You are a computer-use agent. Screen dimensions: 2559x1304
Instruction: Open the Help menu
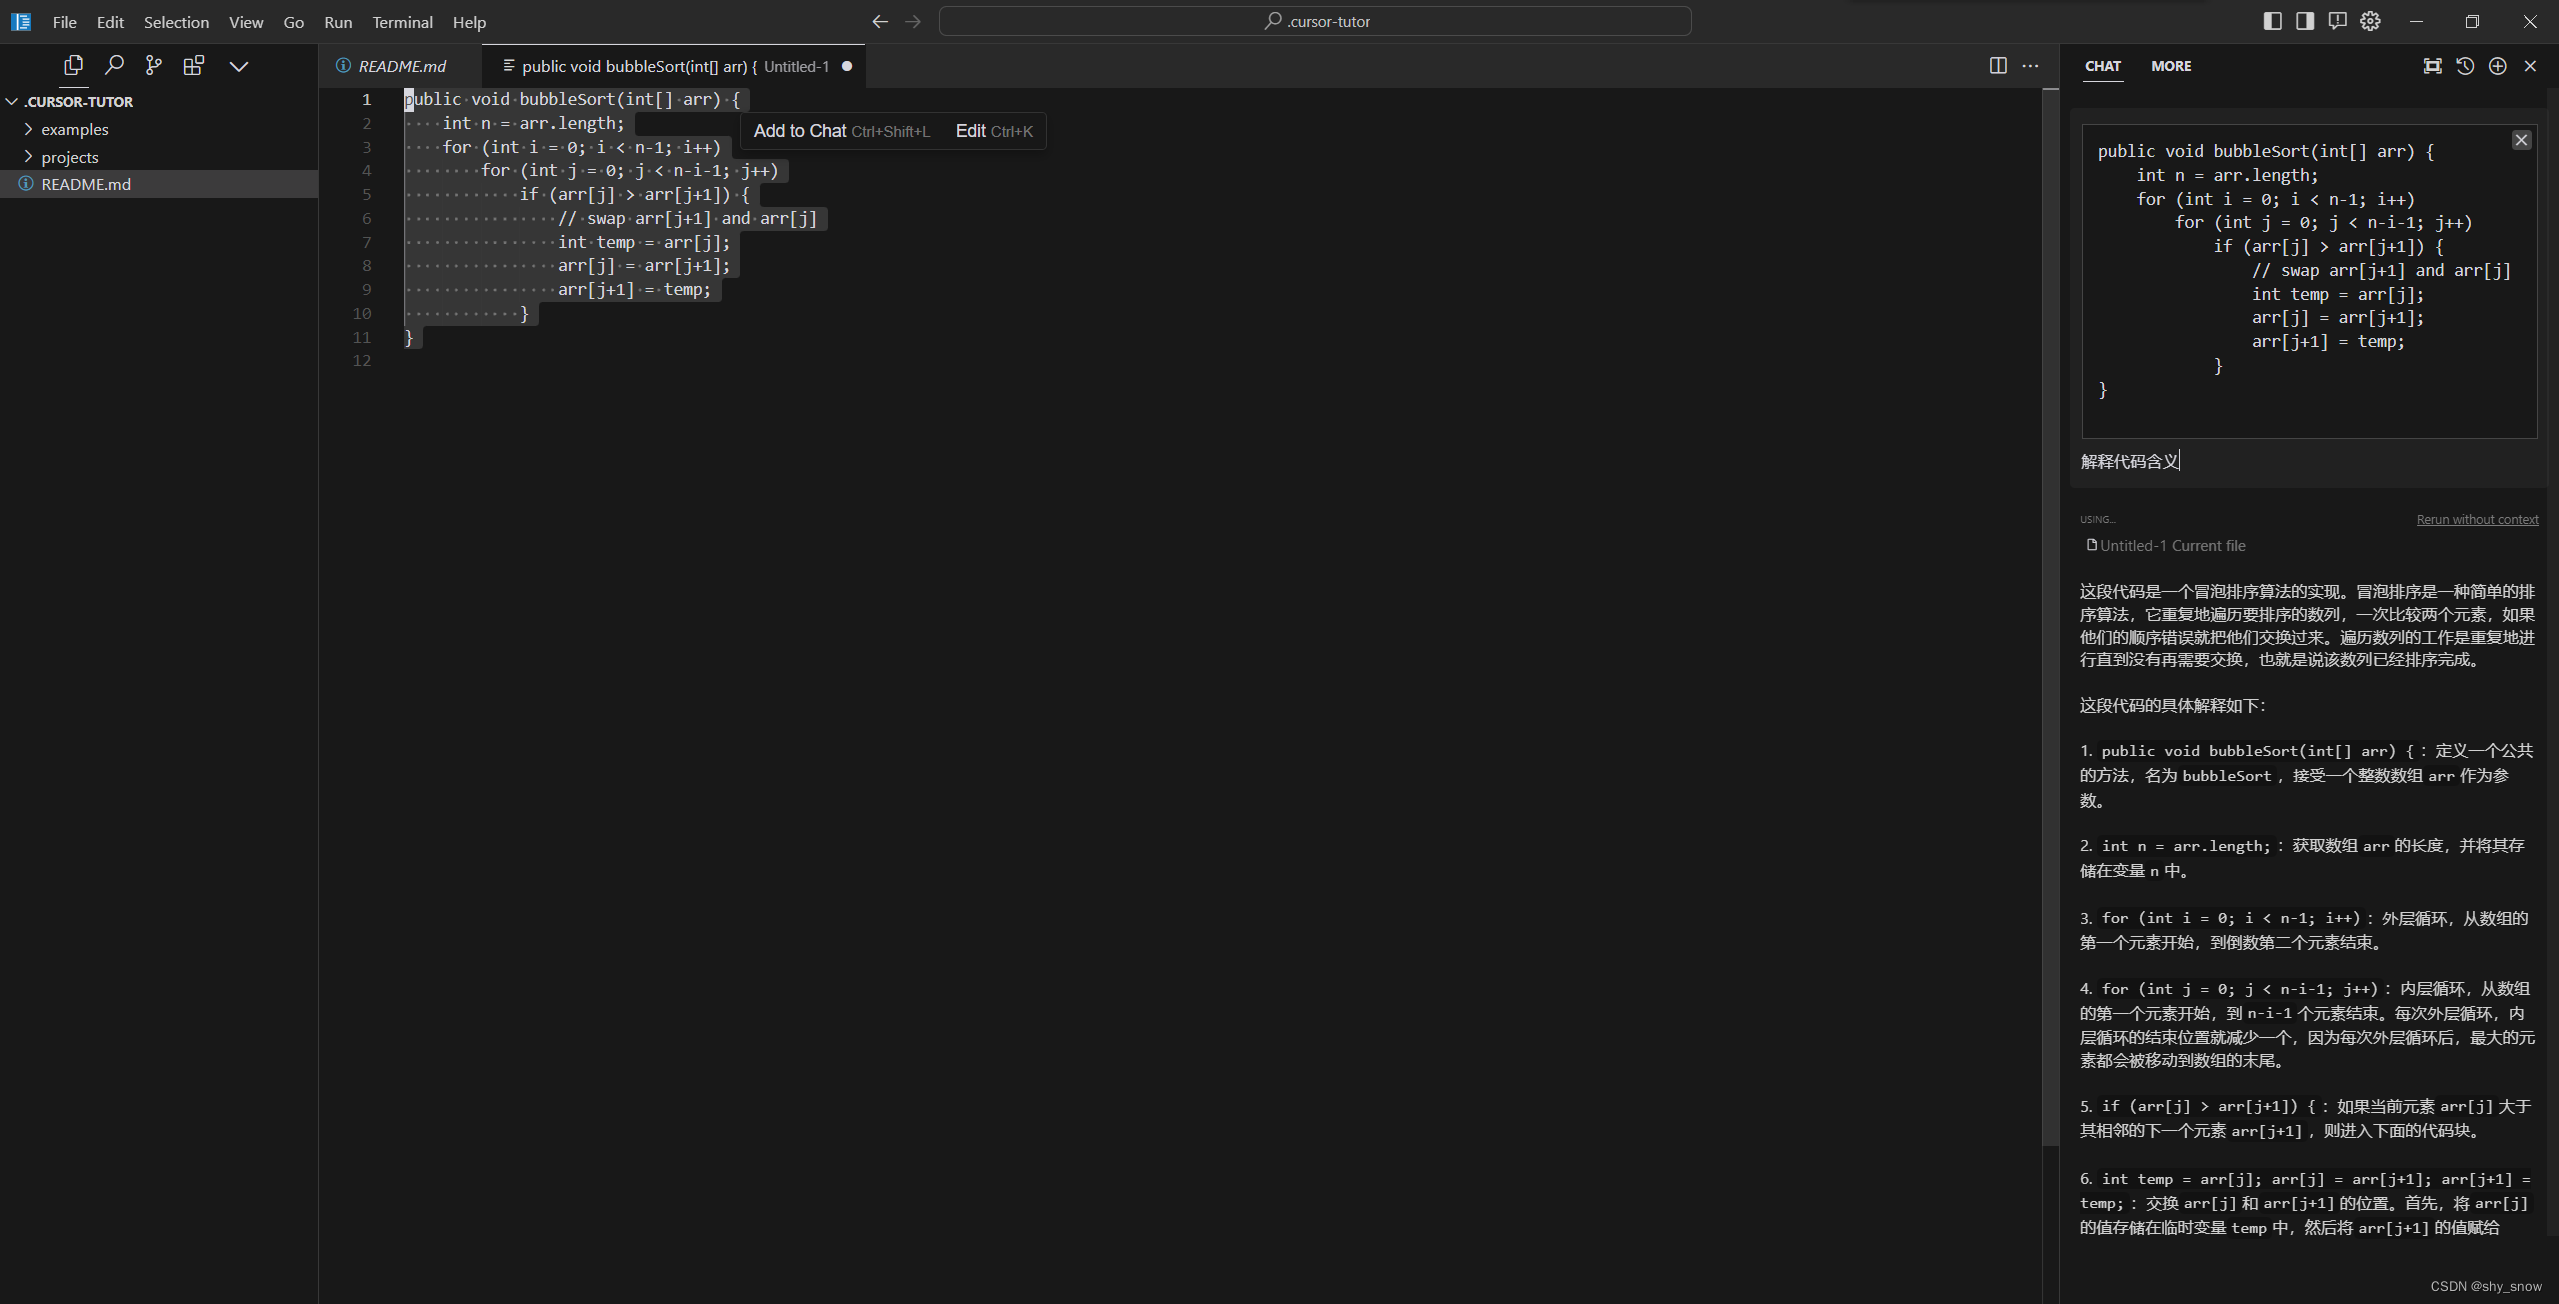click(469, 21)
